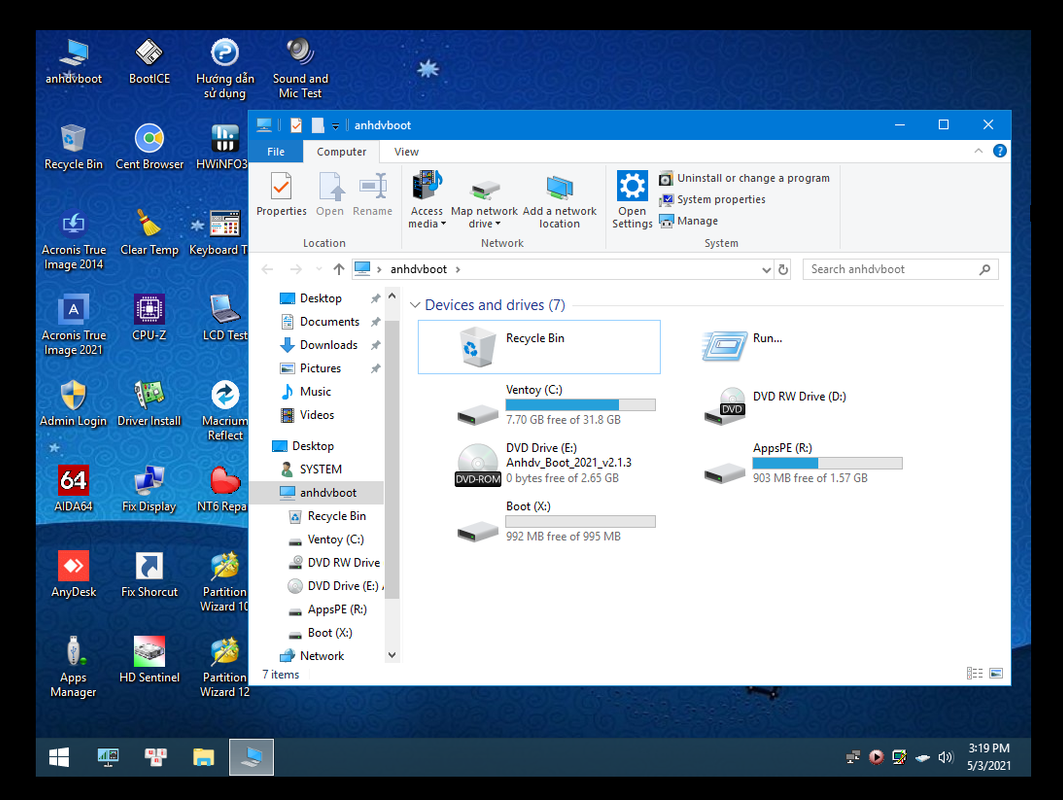Click the volume speaker tray icon
This screenshot has width=1063, height=800.
[x=945, y=757]
